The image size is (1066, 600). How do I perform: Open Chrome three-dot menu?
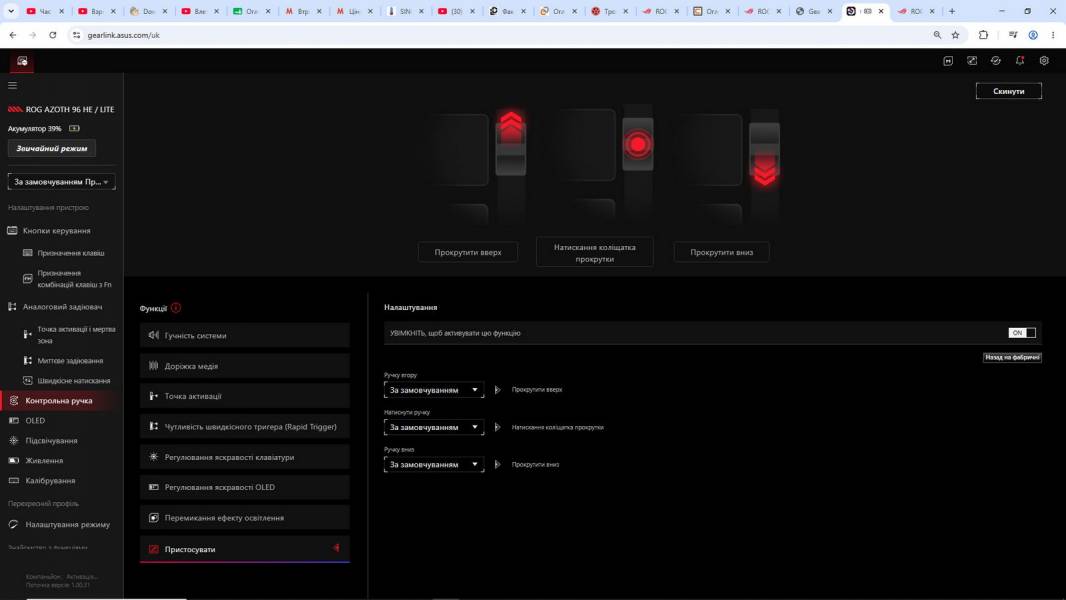(1052, 35)
